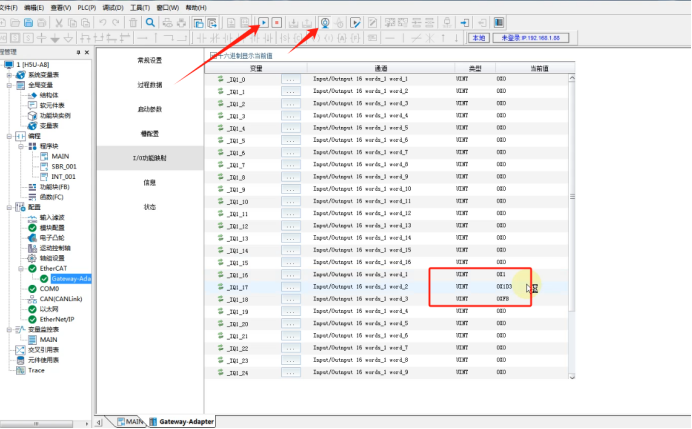This screenshot has height=429, width=692.
Task: Start the PLC with the Run button
Action: point(263,23)
